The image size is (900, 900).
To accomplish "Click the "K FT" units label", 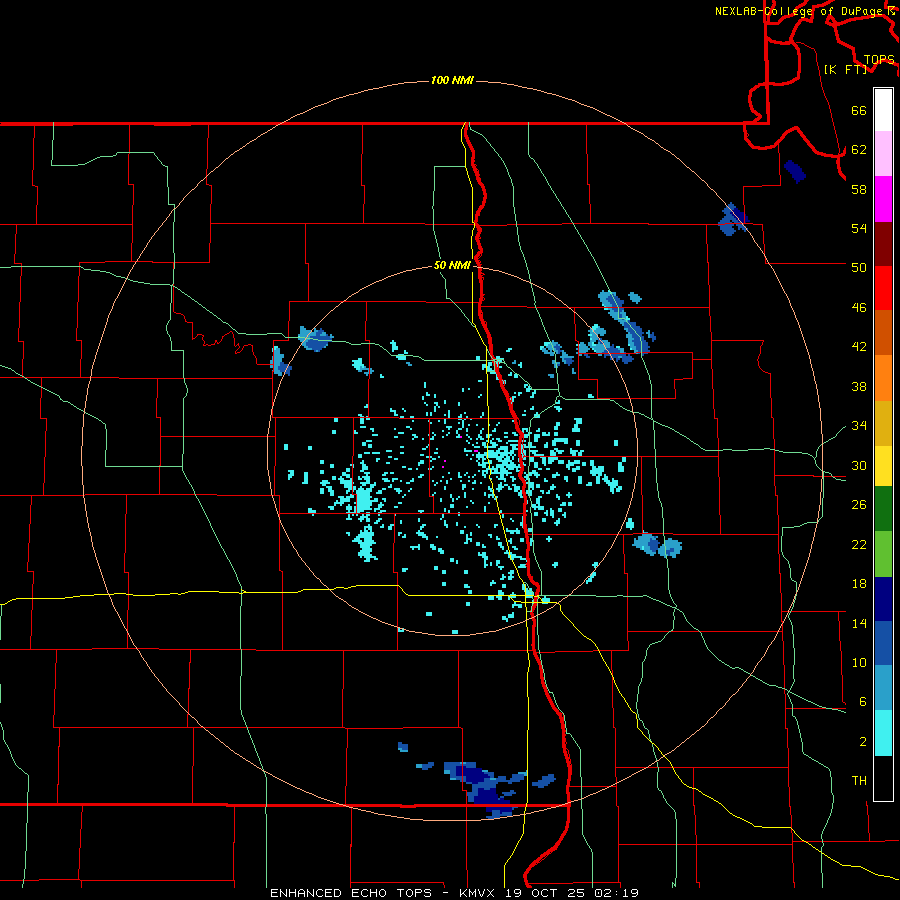I will (845, 69).
